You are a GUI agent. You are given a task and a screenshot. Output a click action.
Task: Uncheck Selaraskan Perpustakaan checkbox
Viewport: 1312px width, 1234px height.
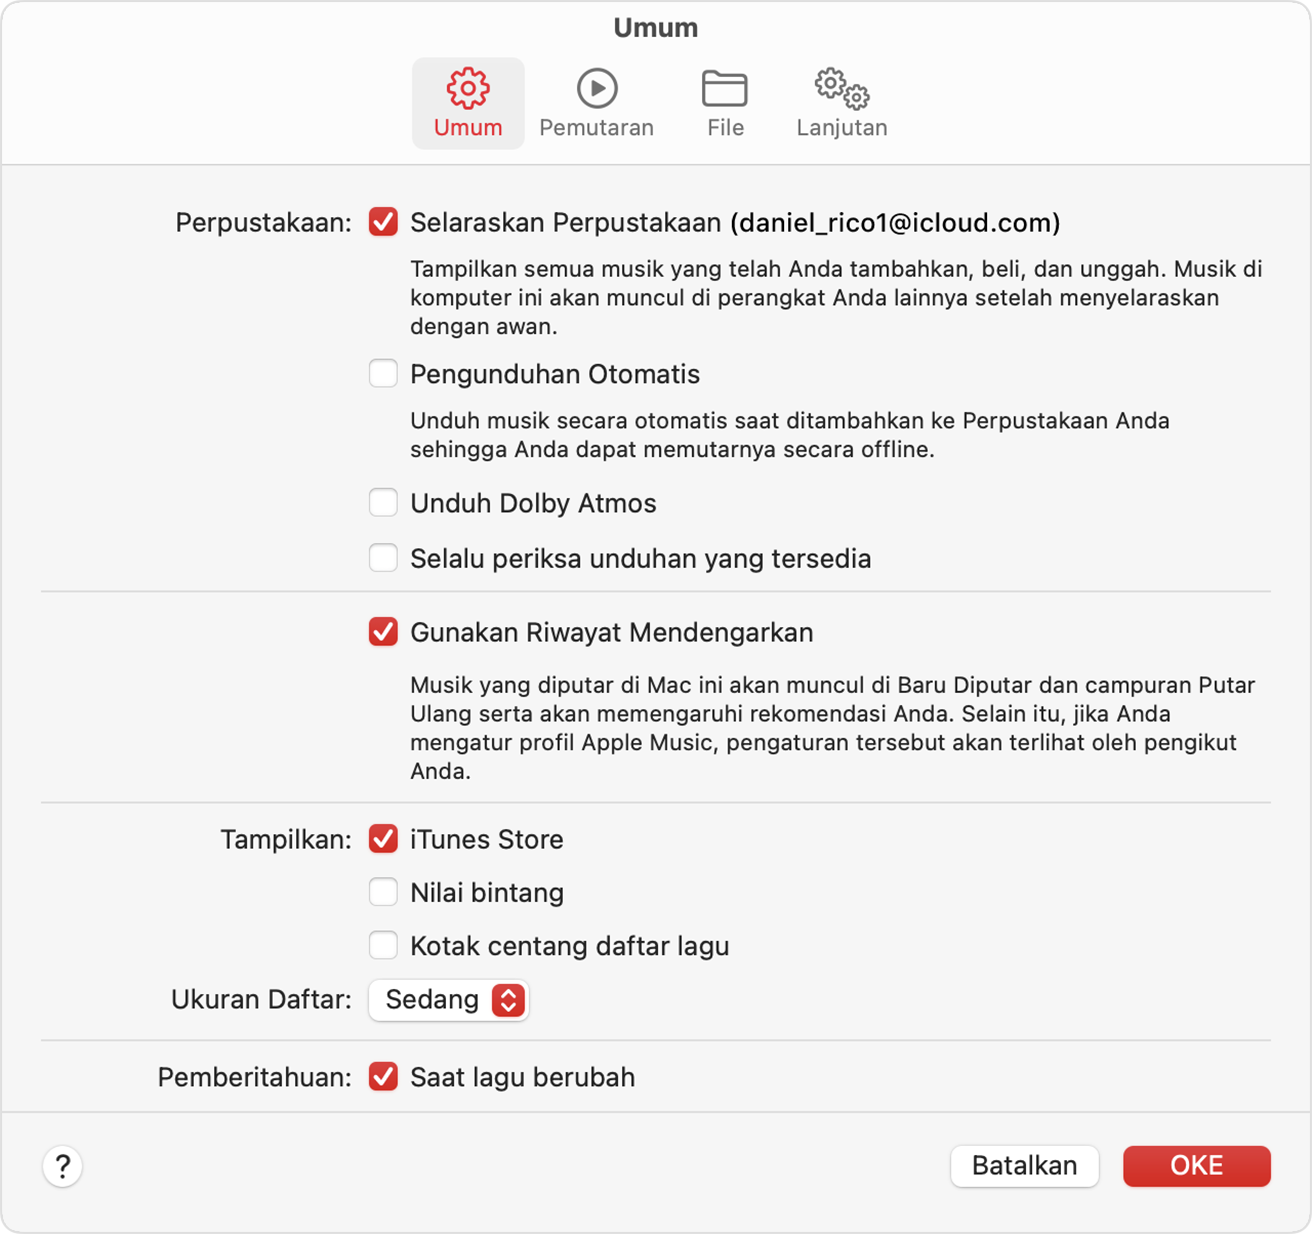(383, 222)
